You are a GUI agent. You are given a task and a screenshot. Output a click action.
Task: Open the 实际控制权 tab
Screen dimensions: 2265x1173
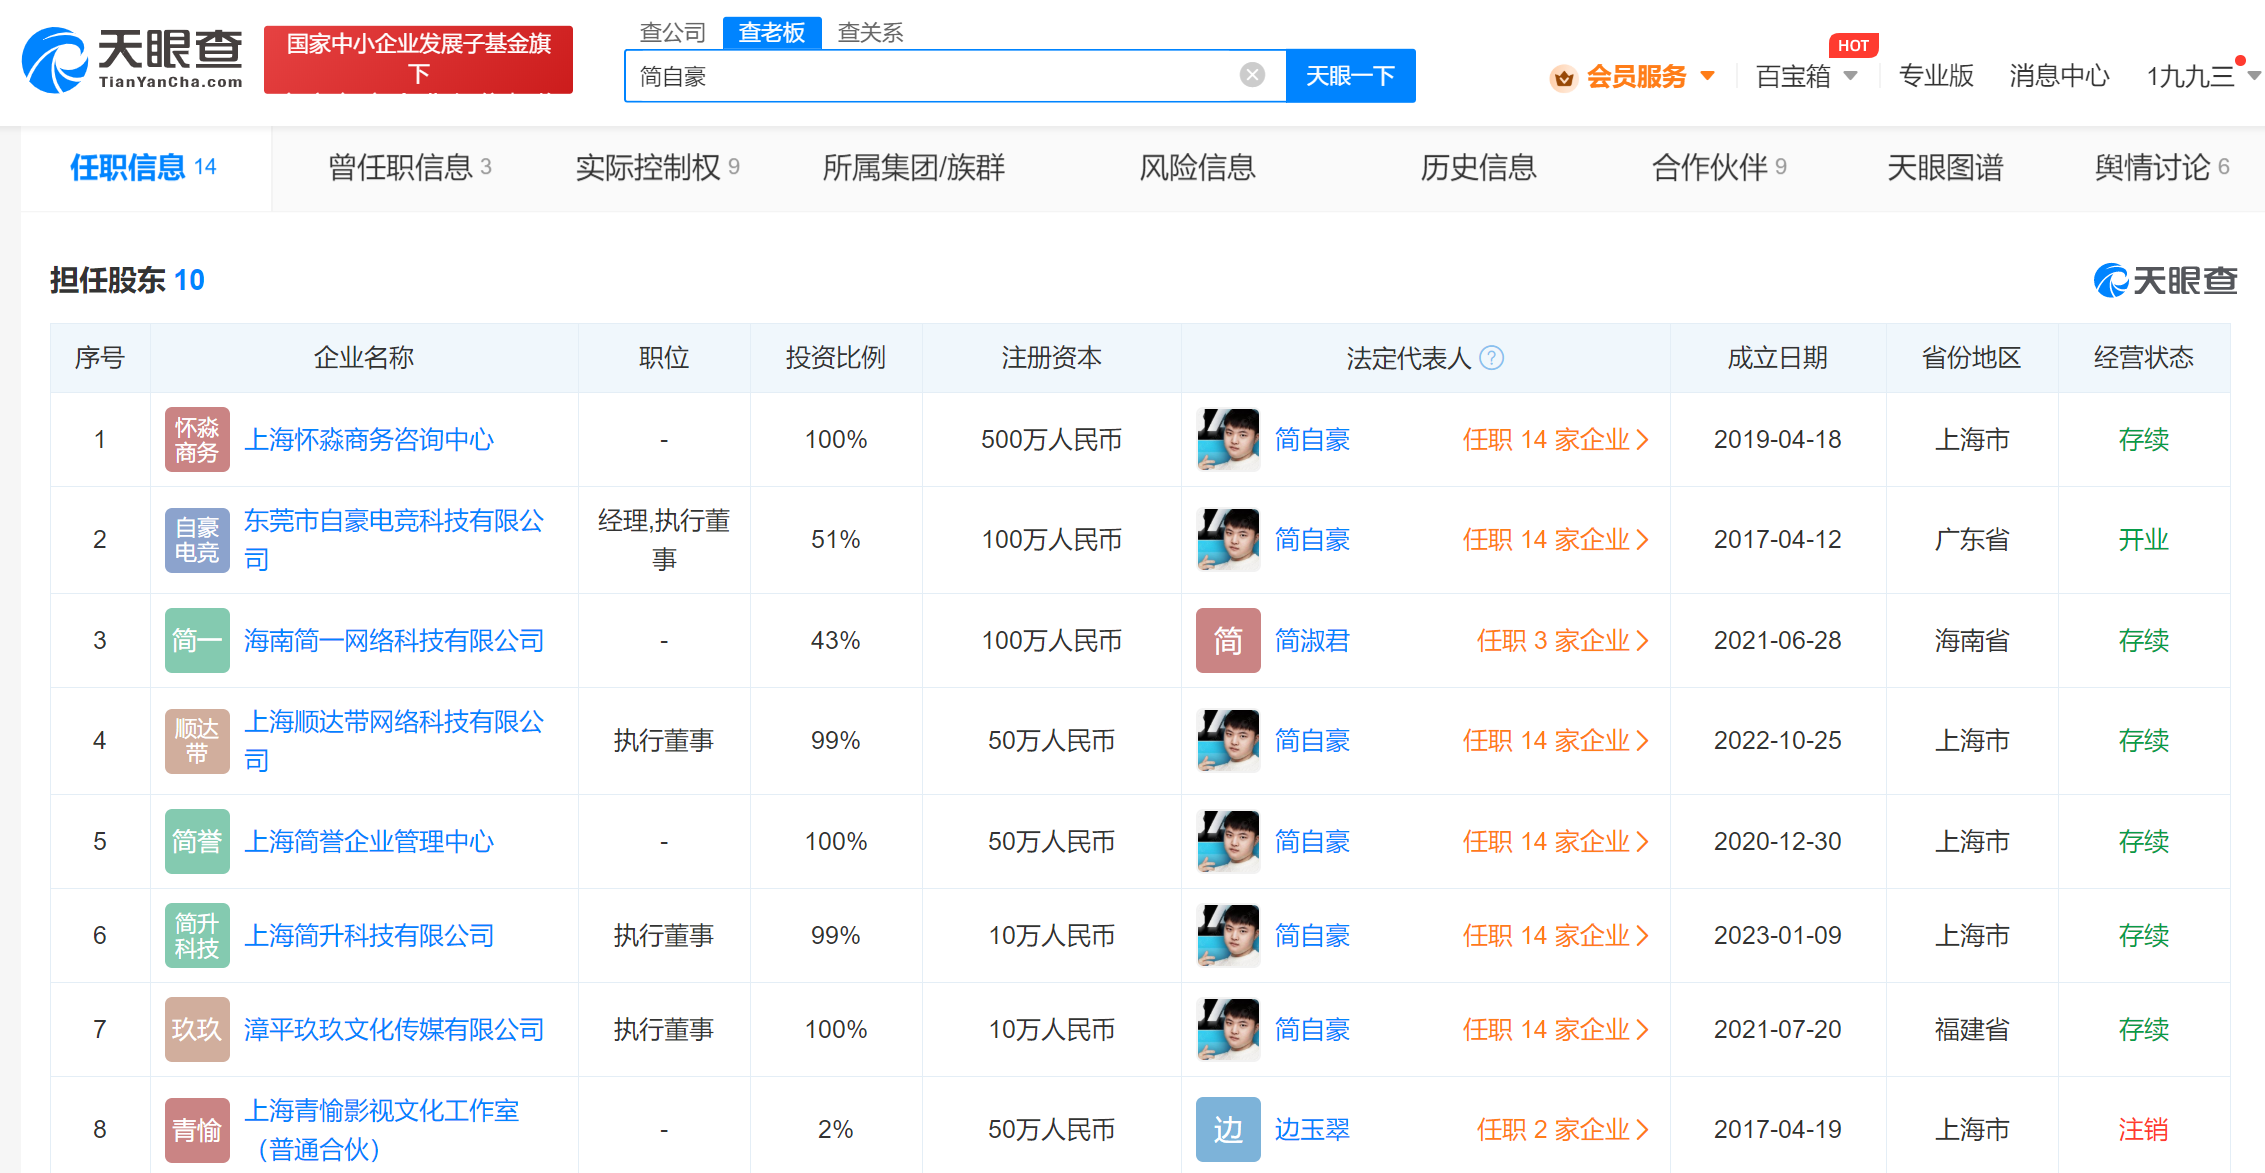coord(657,167)
